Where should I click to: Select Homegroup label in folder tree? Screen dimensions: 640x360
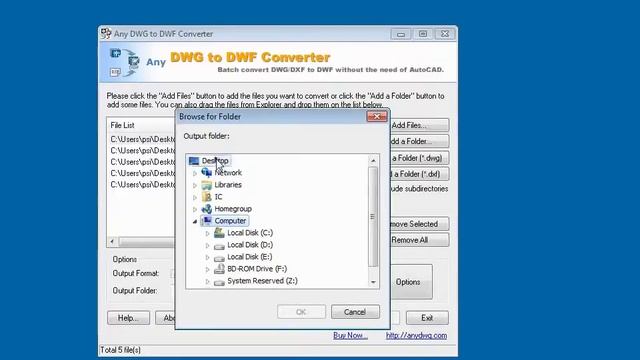233,209
